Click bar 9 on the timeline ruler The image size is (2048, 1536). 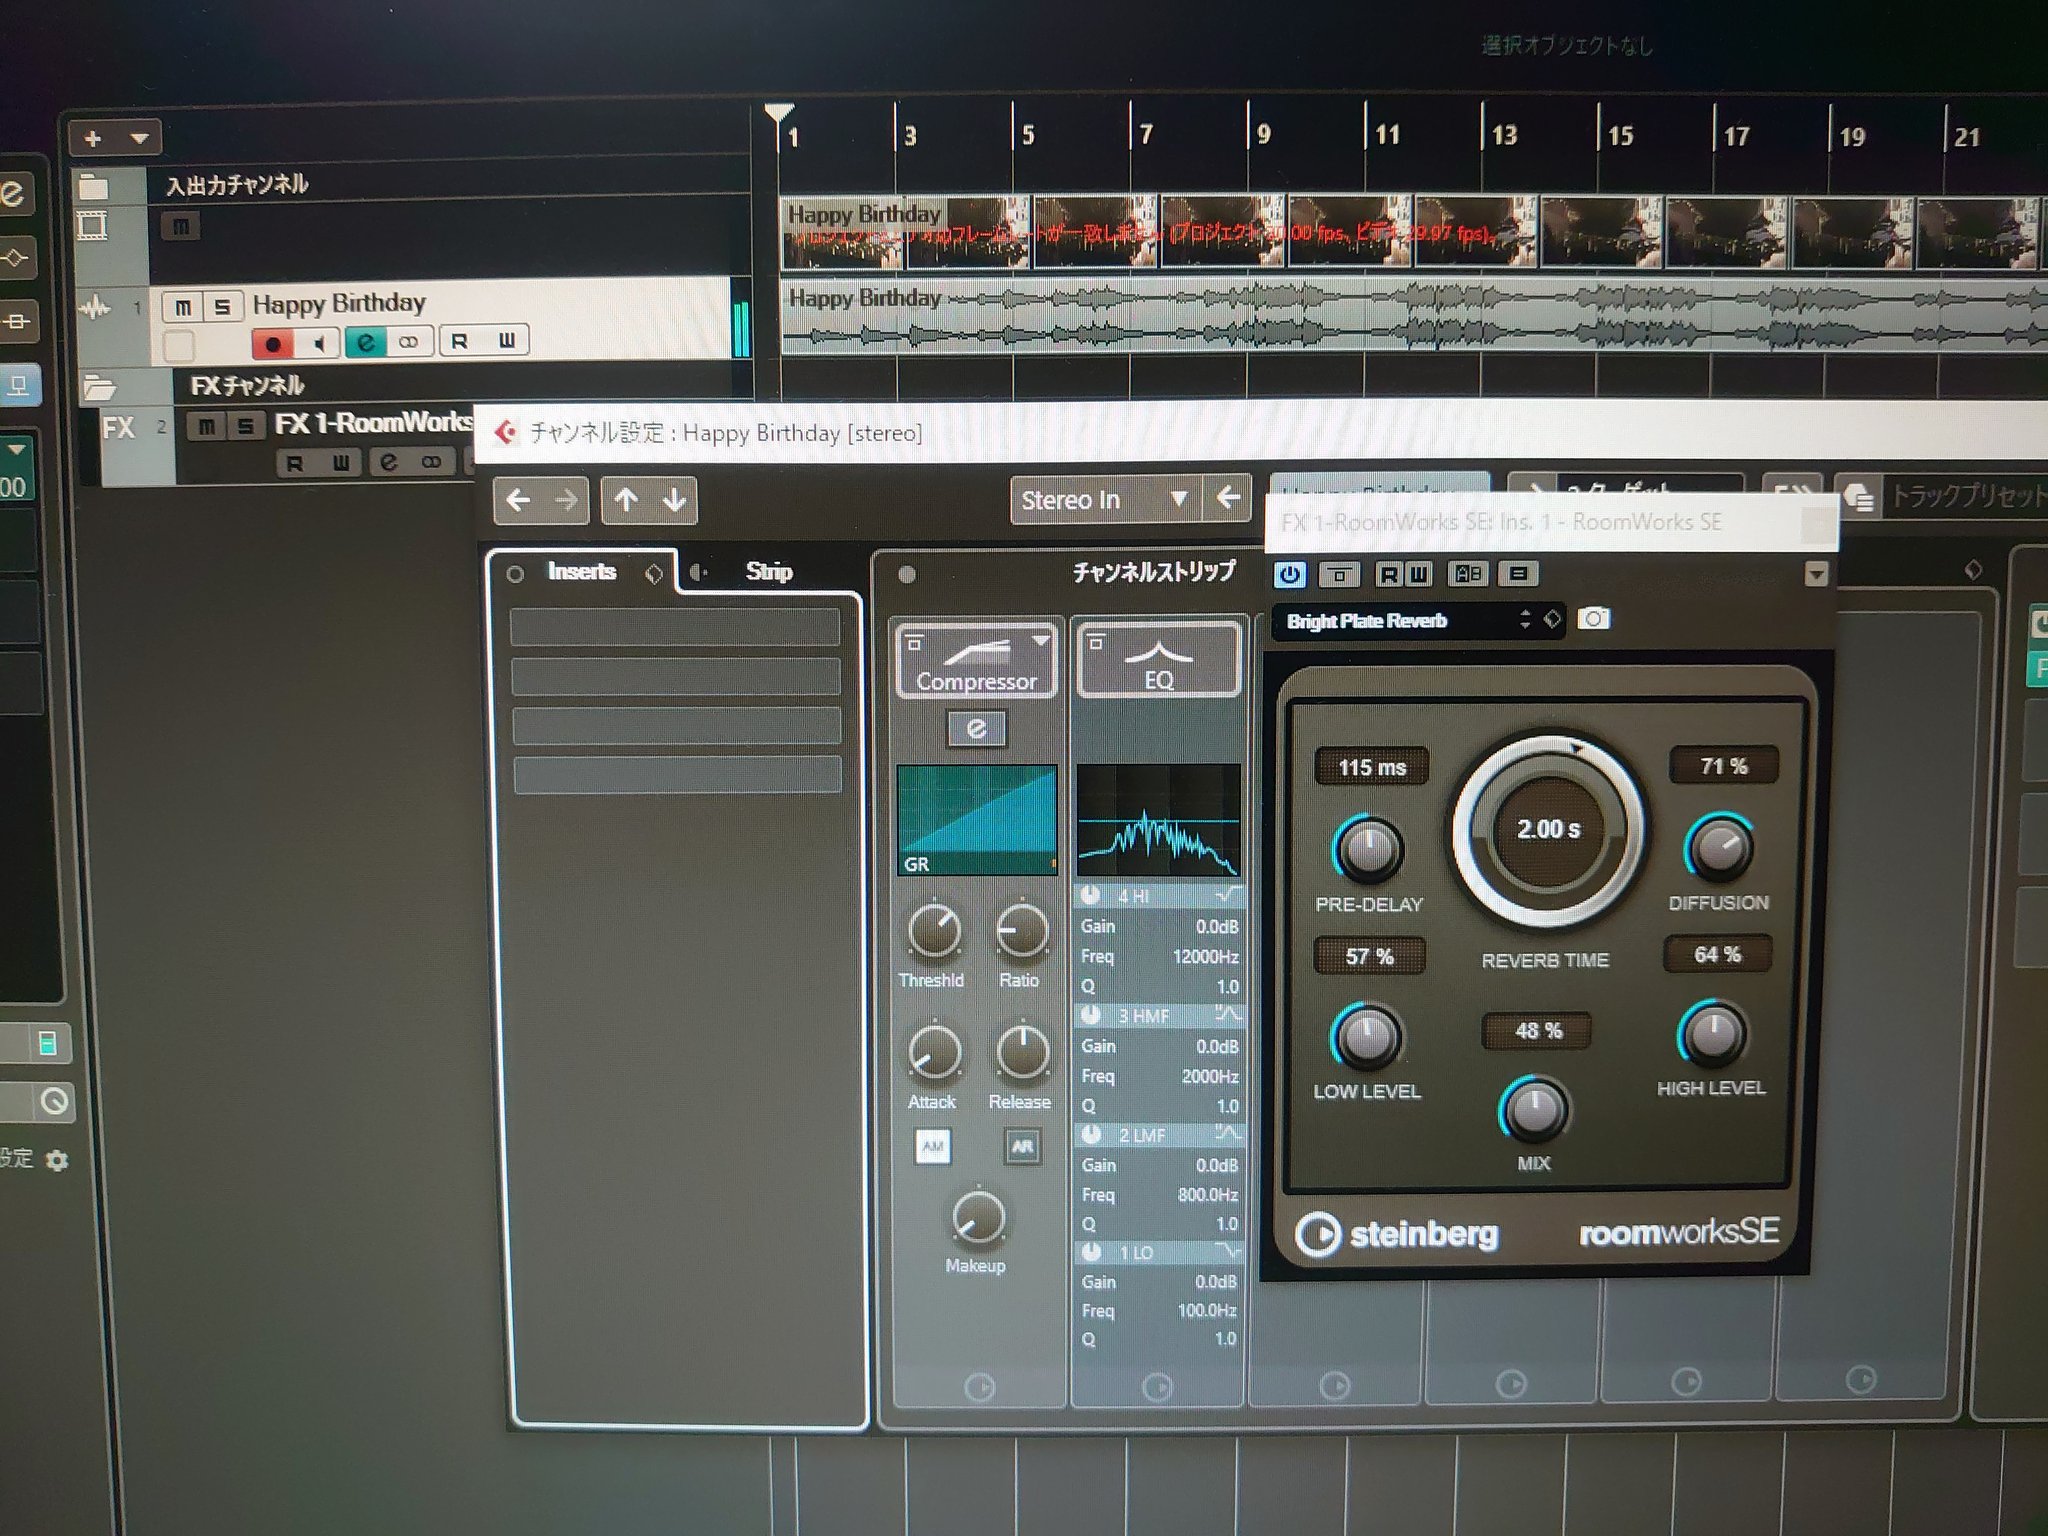pos(1263,133)
